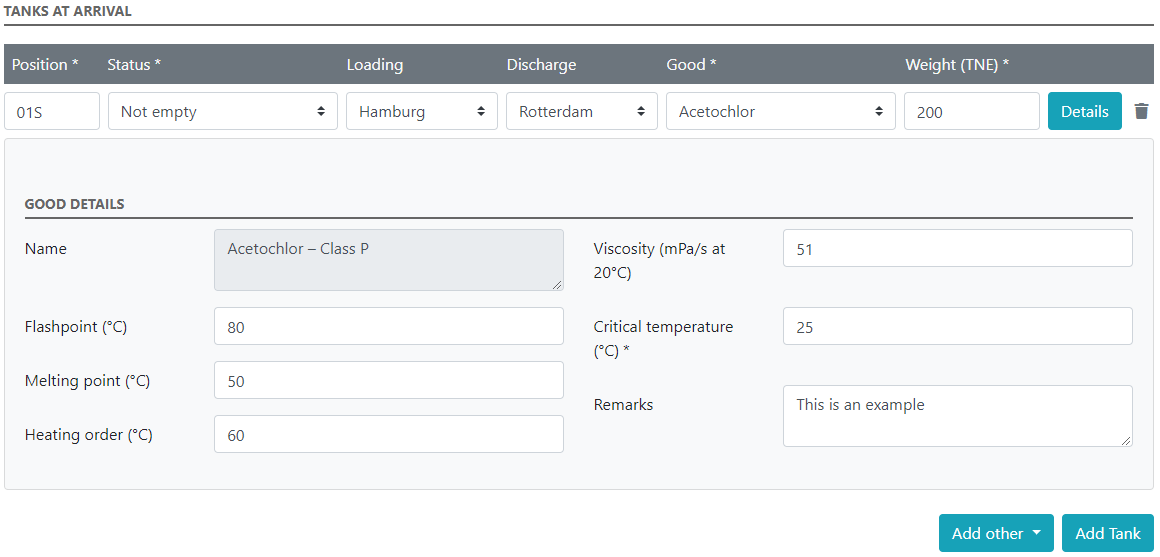1160x557 pixels.
Task: Click the Position * column header
Action: 45,64
